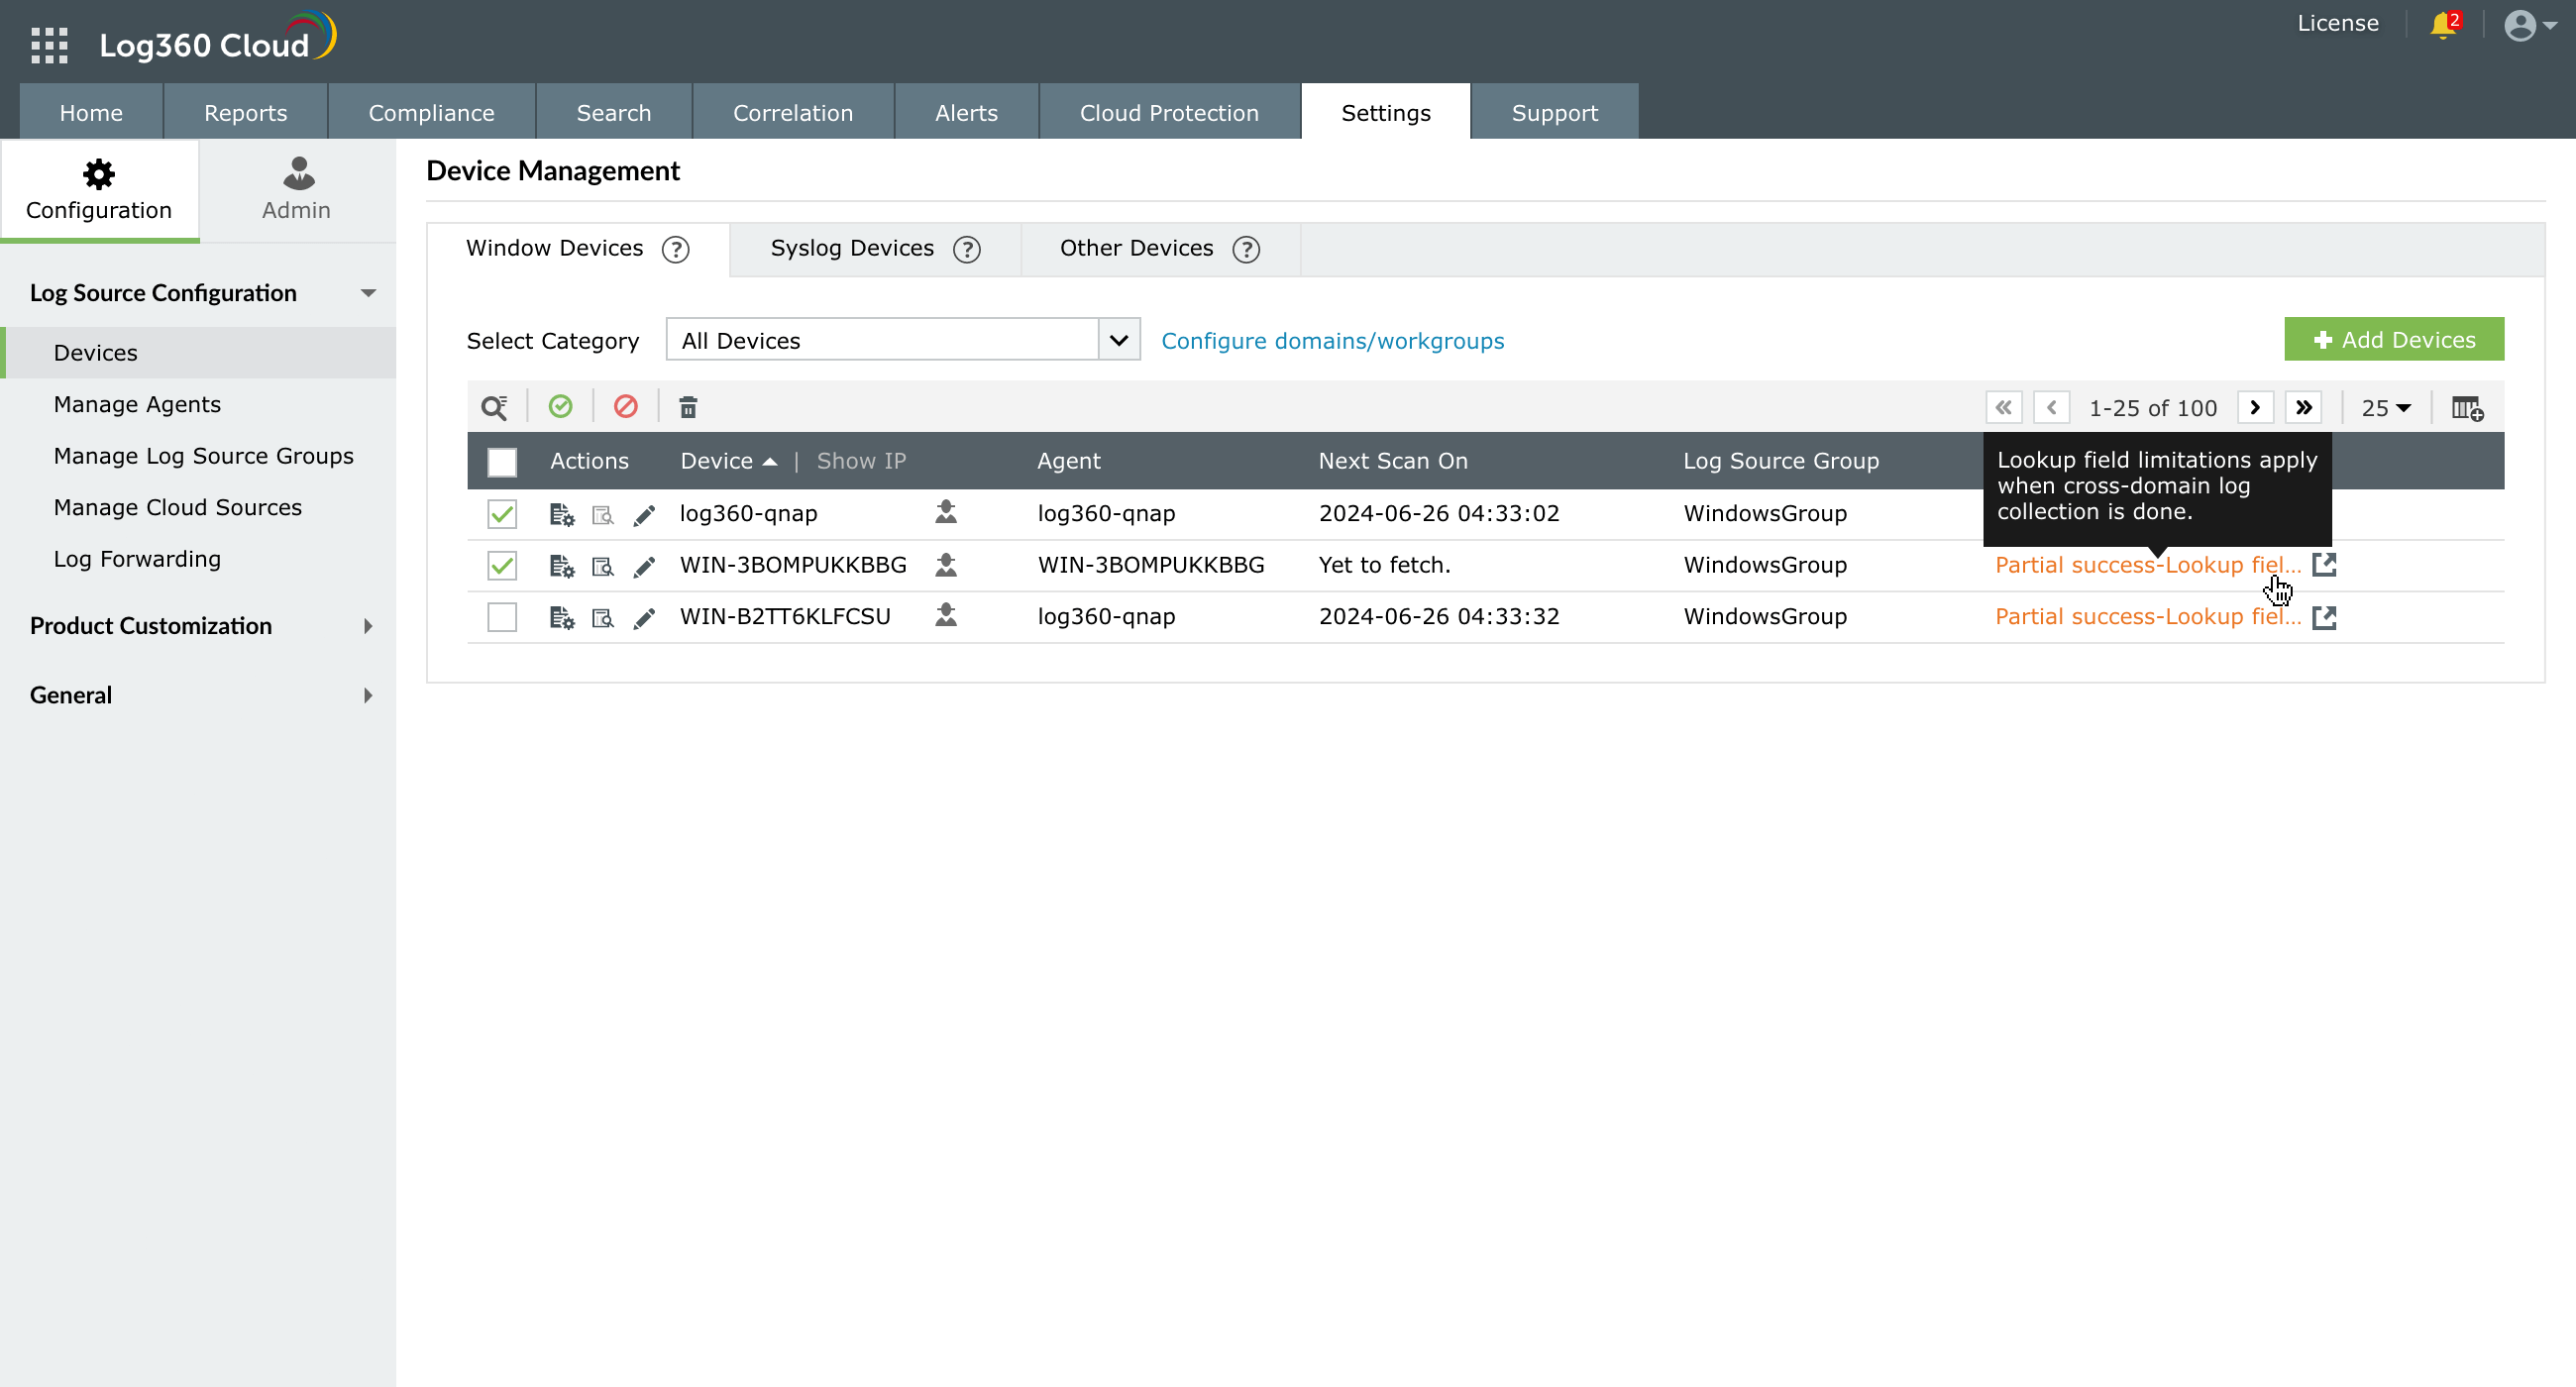Click the red disable devices icon

tap(626, 407)
